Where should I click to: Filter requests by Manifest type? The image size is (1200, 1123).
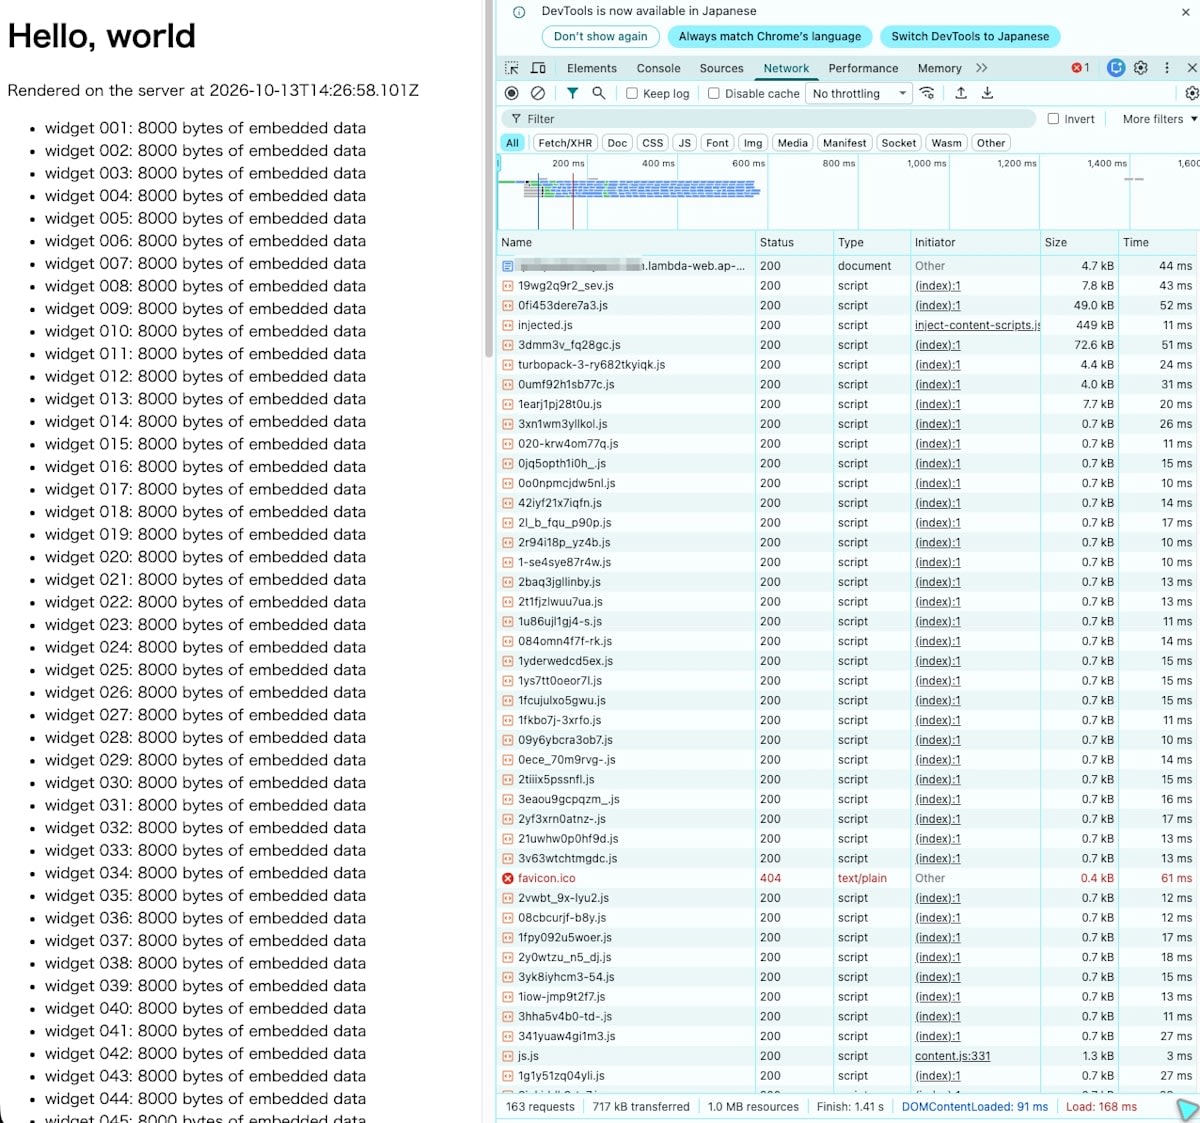coord(845,143)
